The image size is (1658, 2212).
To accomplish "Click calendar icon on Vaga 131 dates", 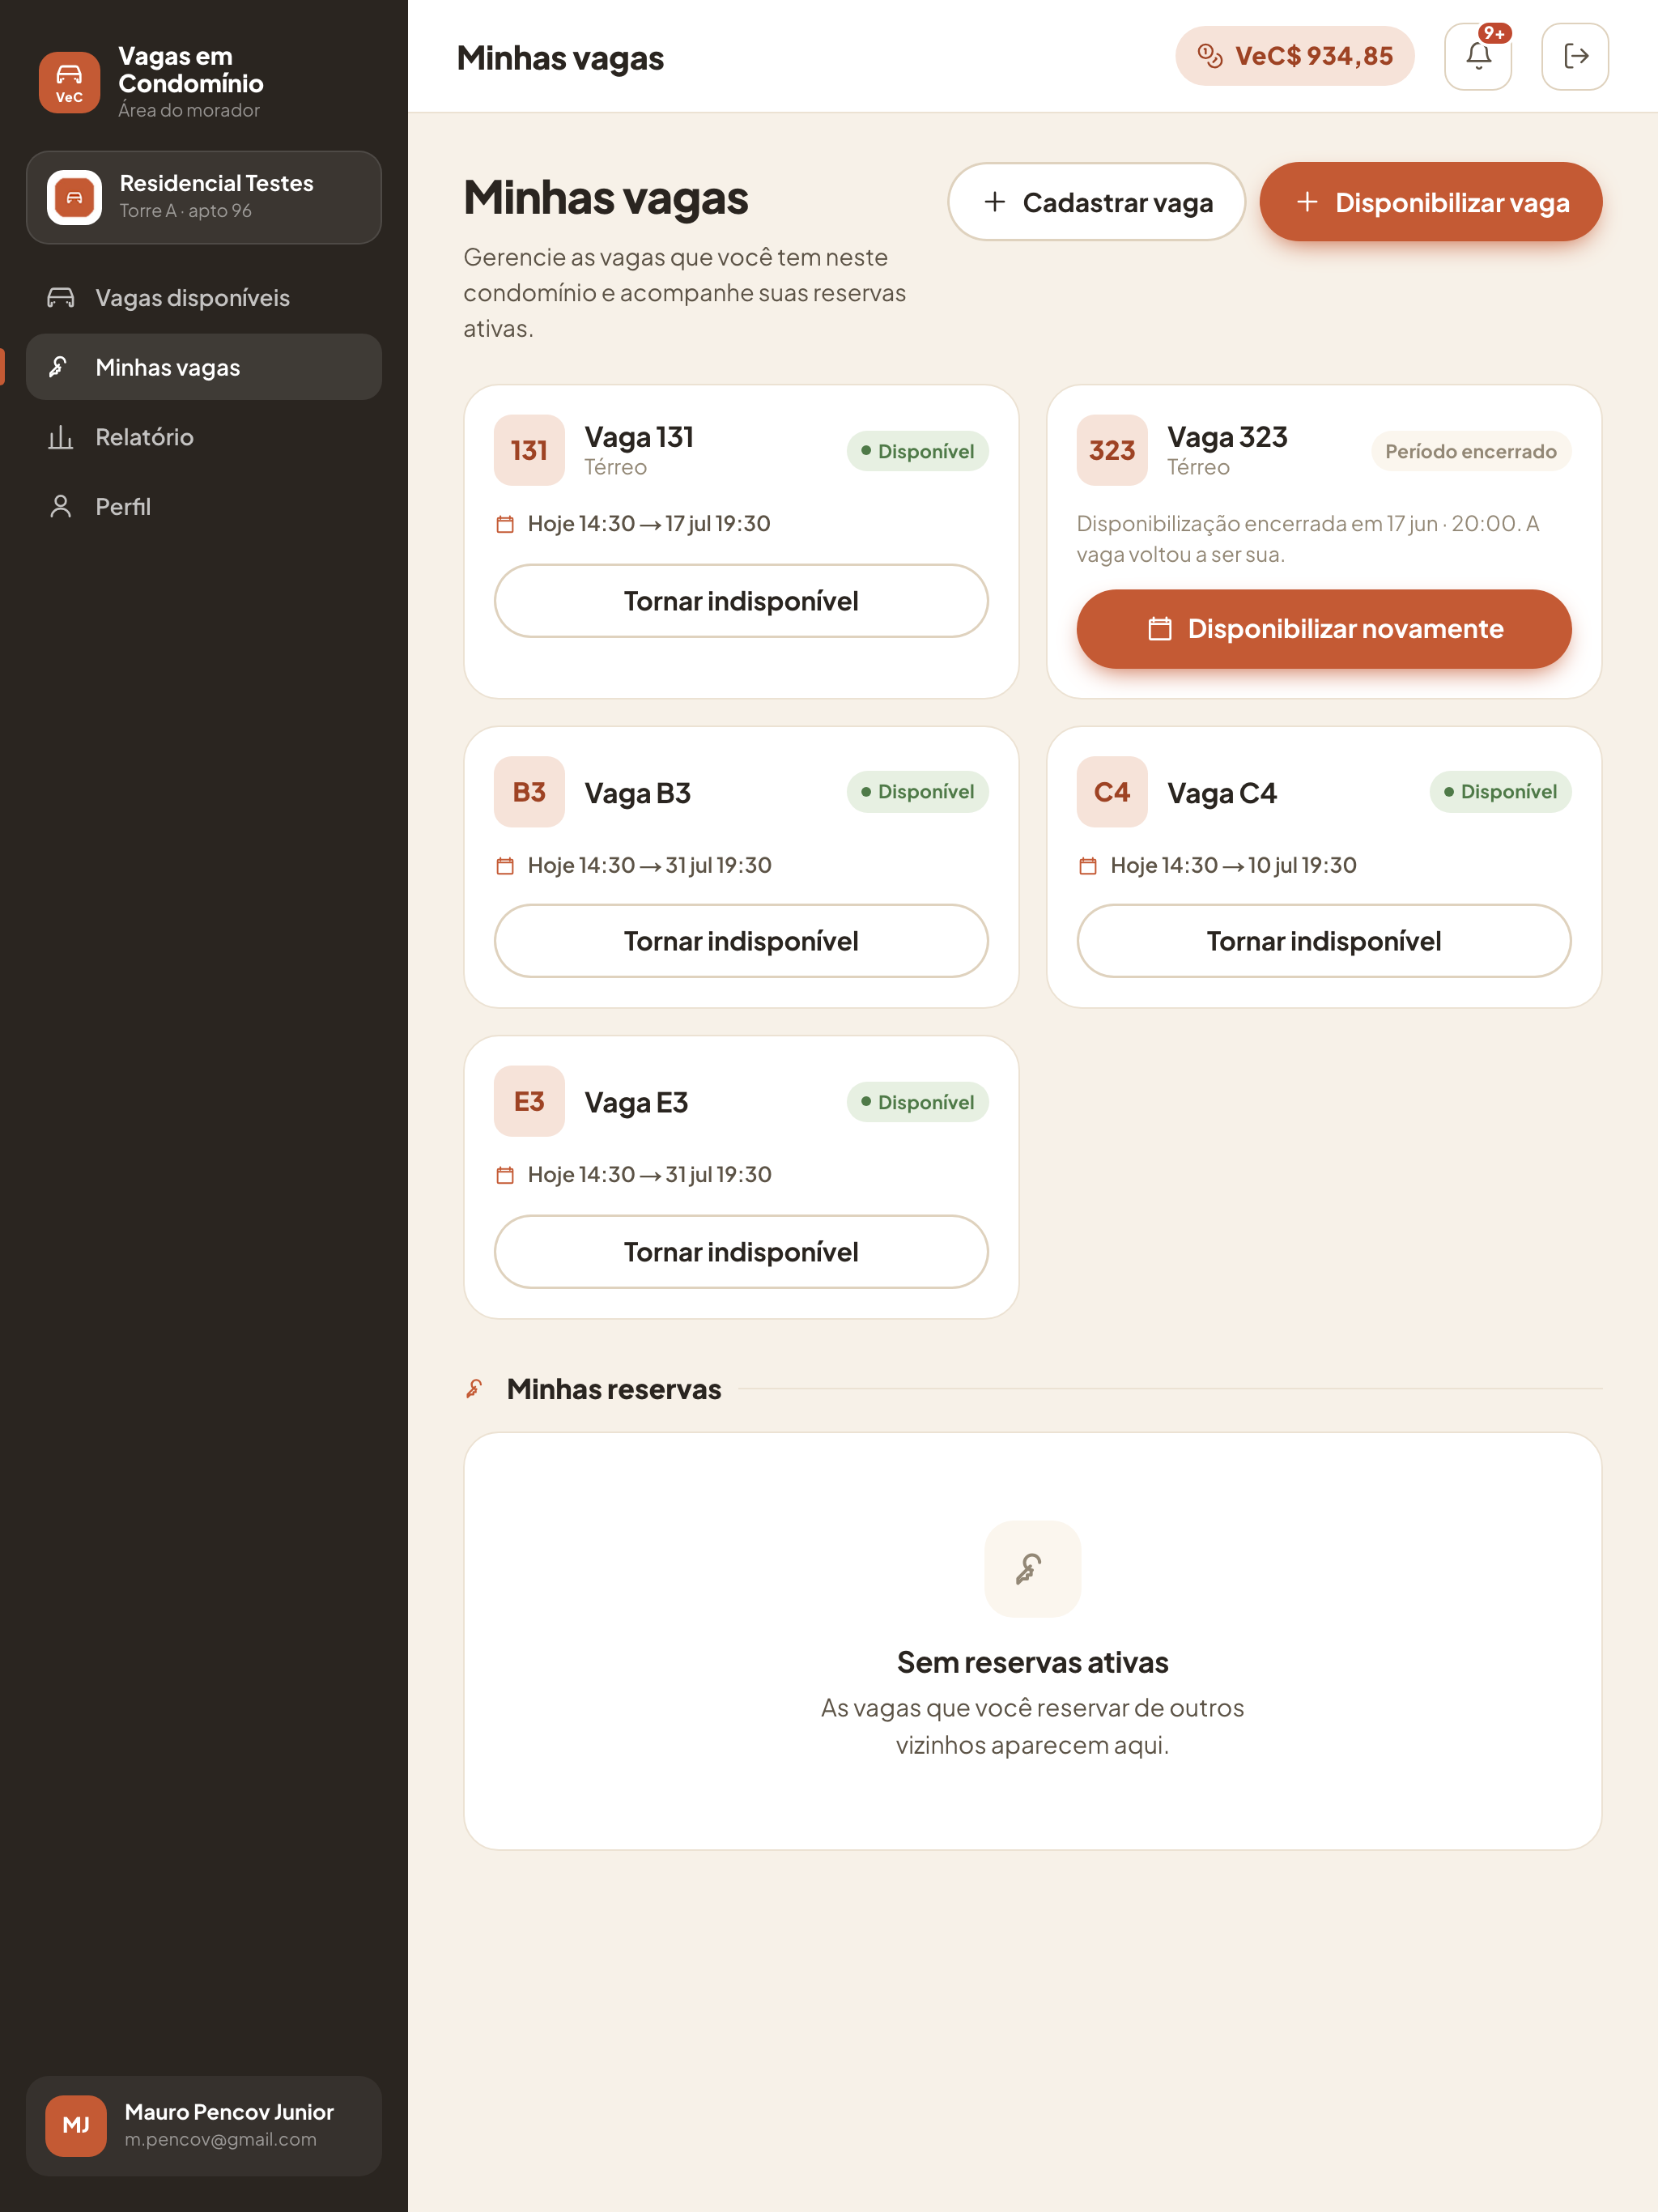I will 505,524.
